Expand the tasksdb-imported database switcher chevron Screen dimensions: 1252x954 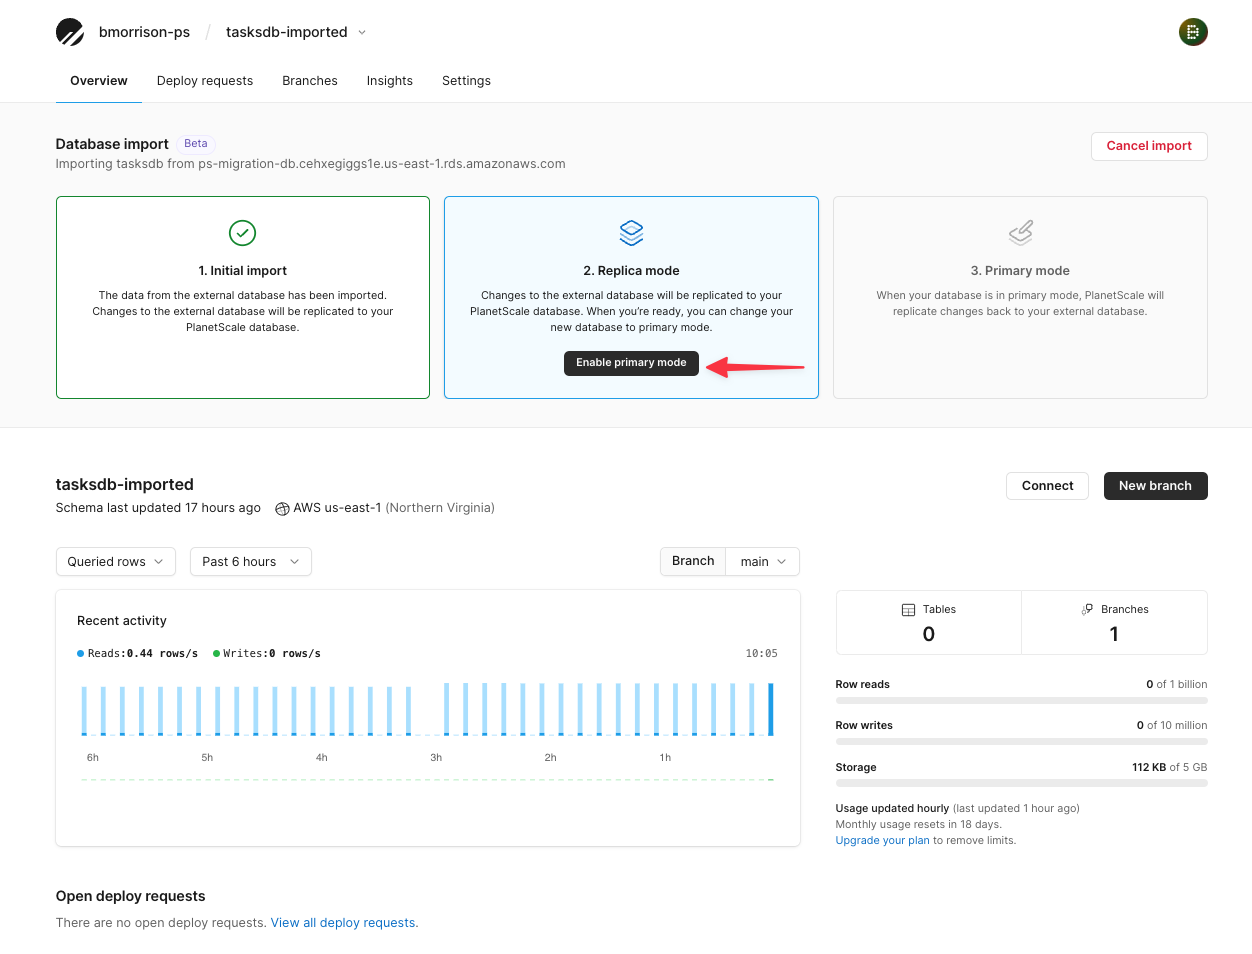[362, 32]
